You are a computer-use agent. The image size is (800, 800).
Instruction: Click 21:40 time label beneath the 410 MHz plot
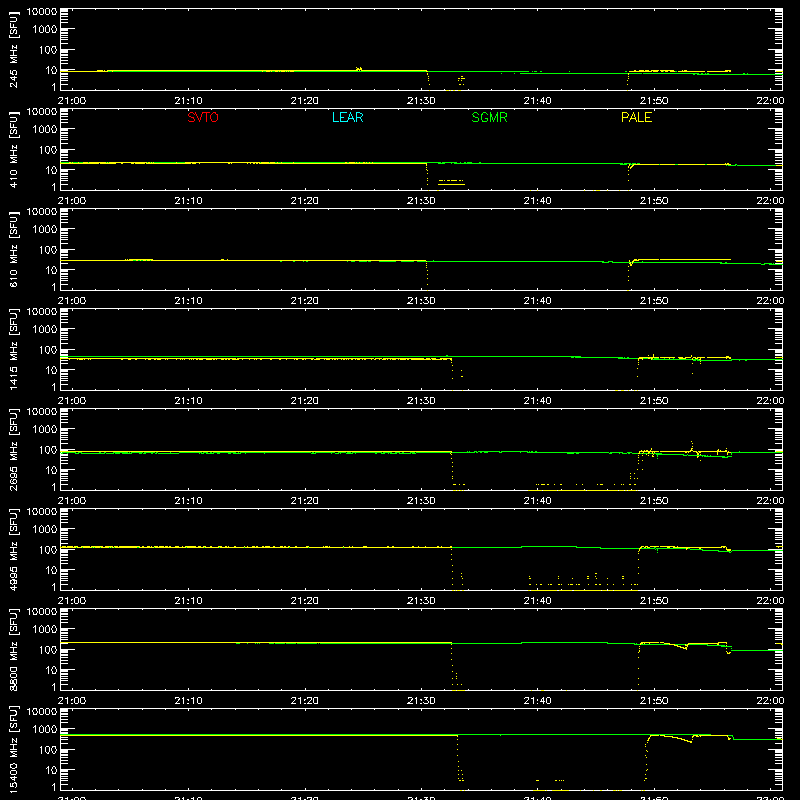[537, 201]
